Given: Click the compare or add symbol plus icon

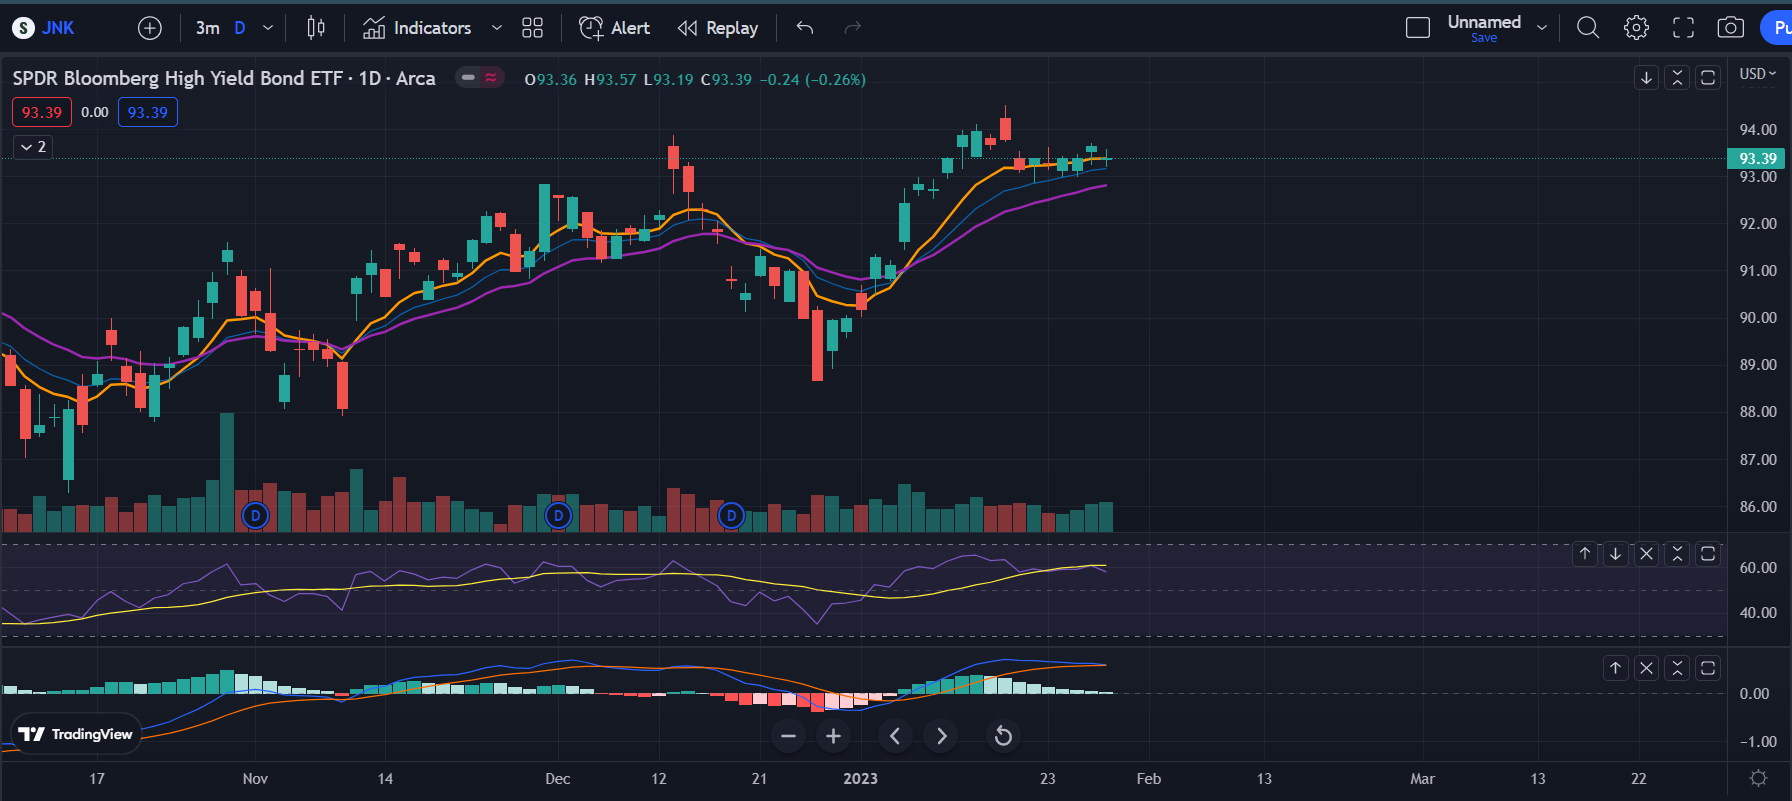Looking at the screenshot, I should pos(150,28).
